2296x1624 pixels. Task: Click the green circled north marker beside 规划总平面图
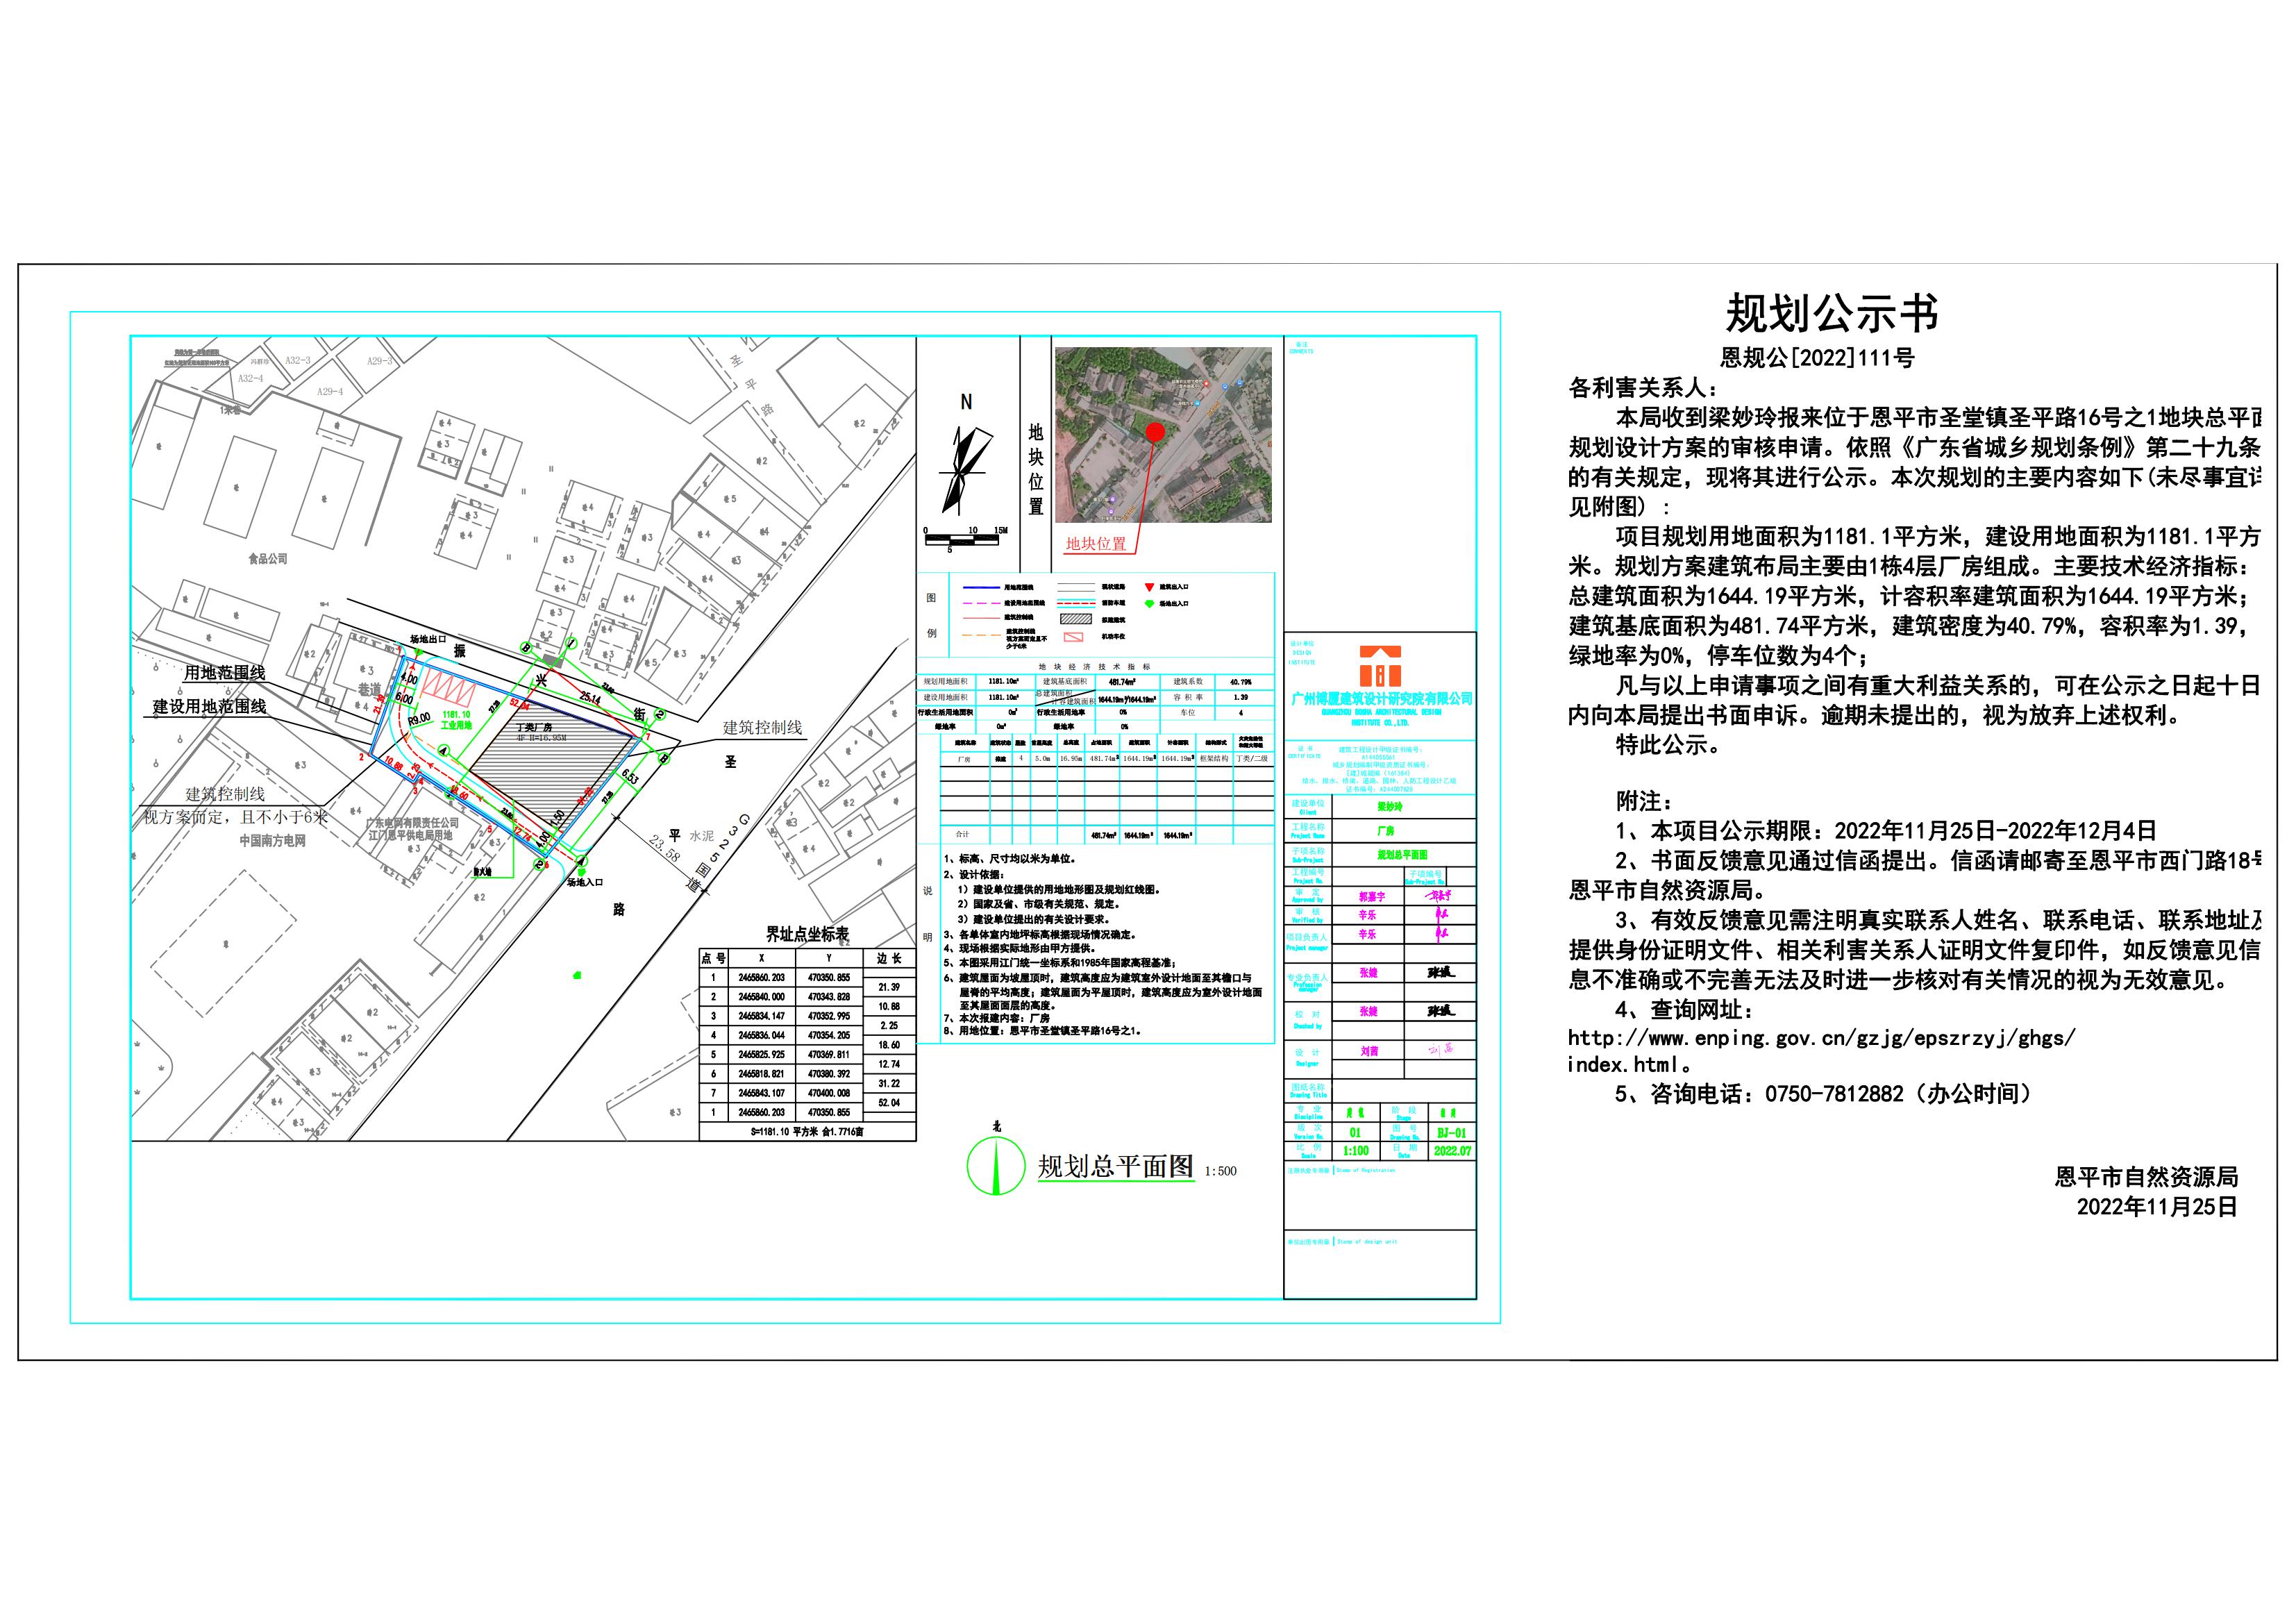(x=996, y=1166)
